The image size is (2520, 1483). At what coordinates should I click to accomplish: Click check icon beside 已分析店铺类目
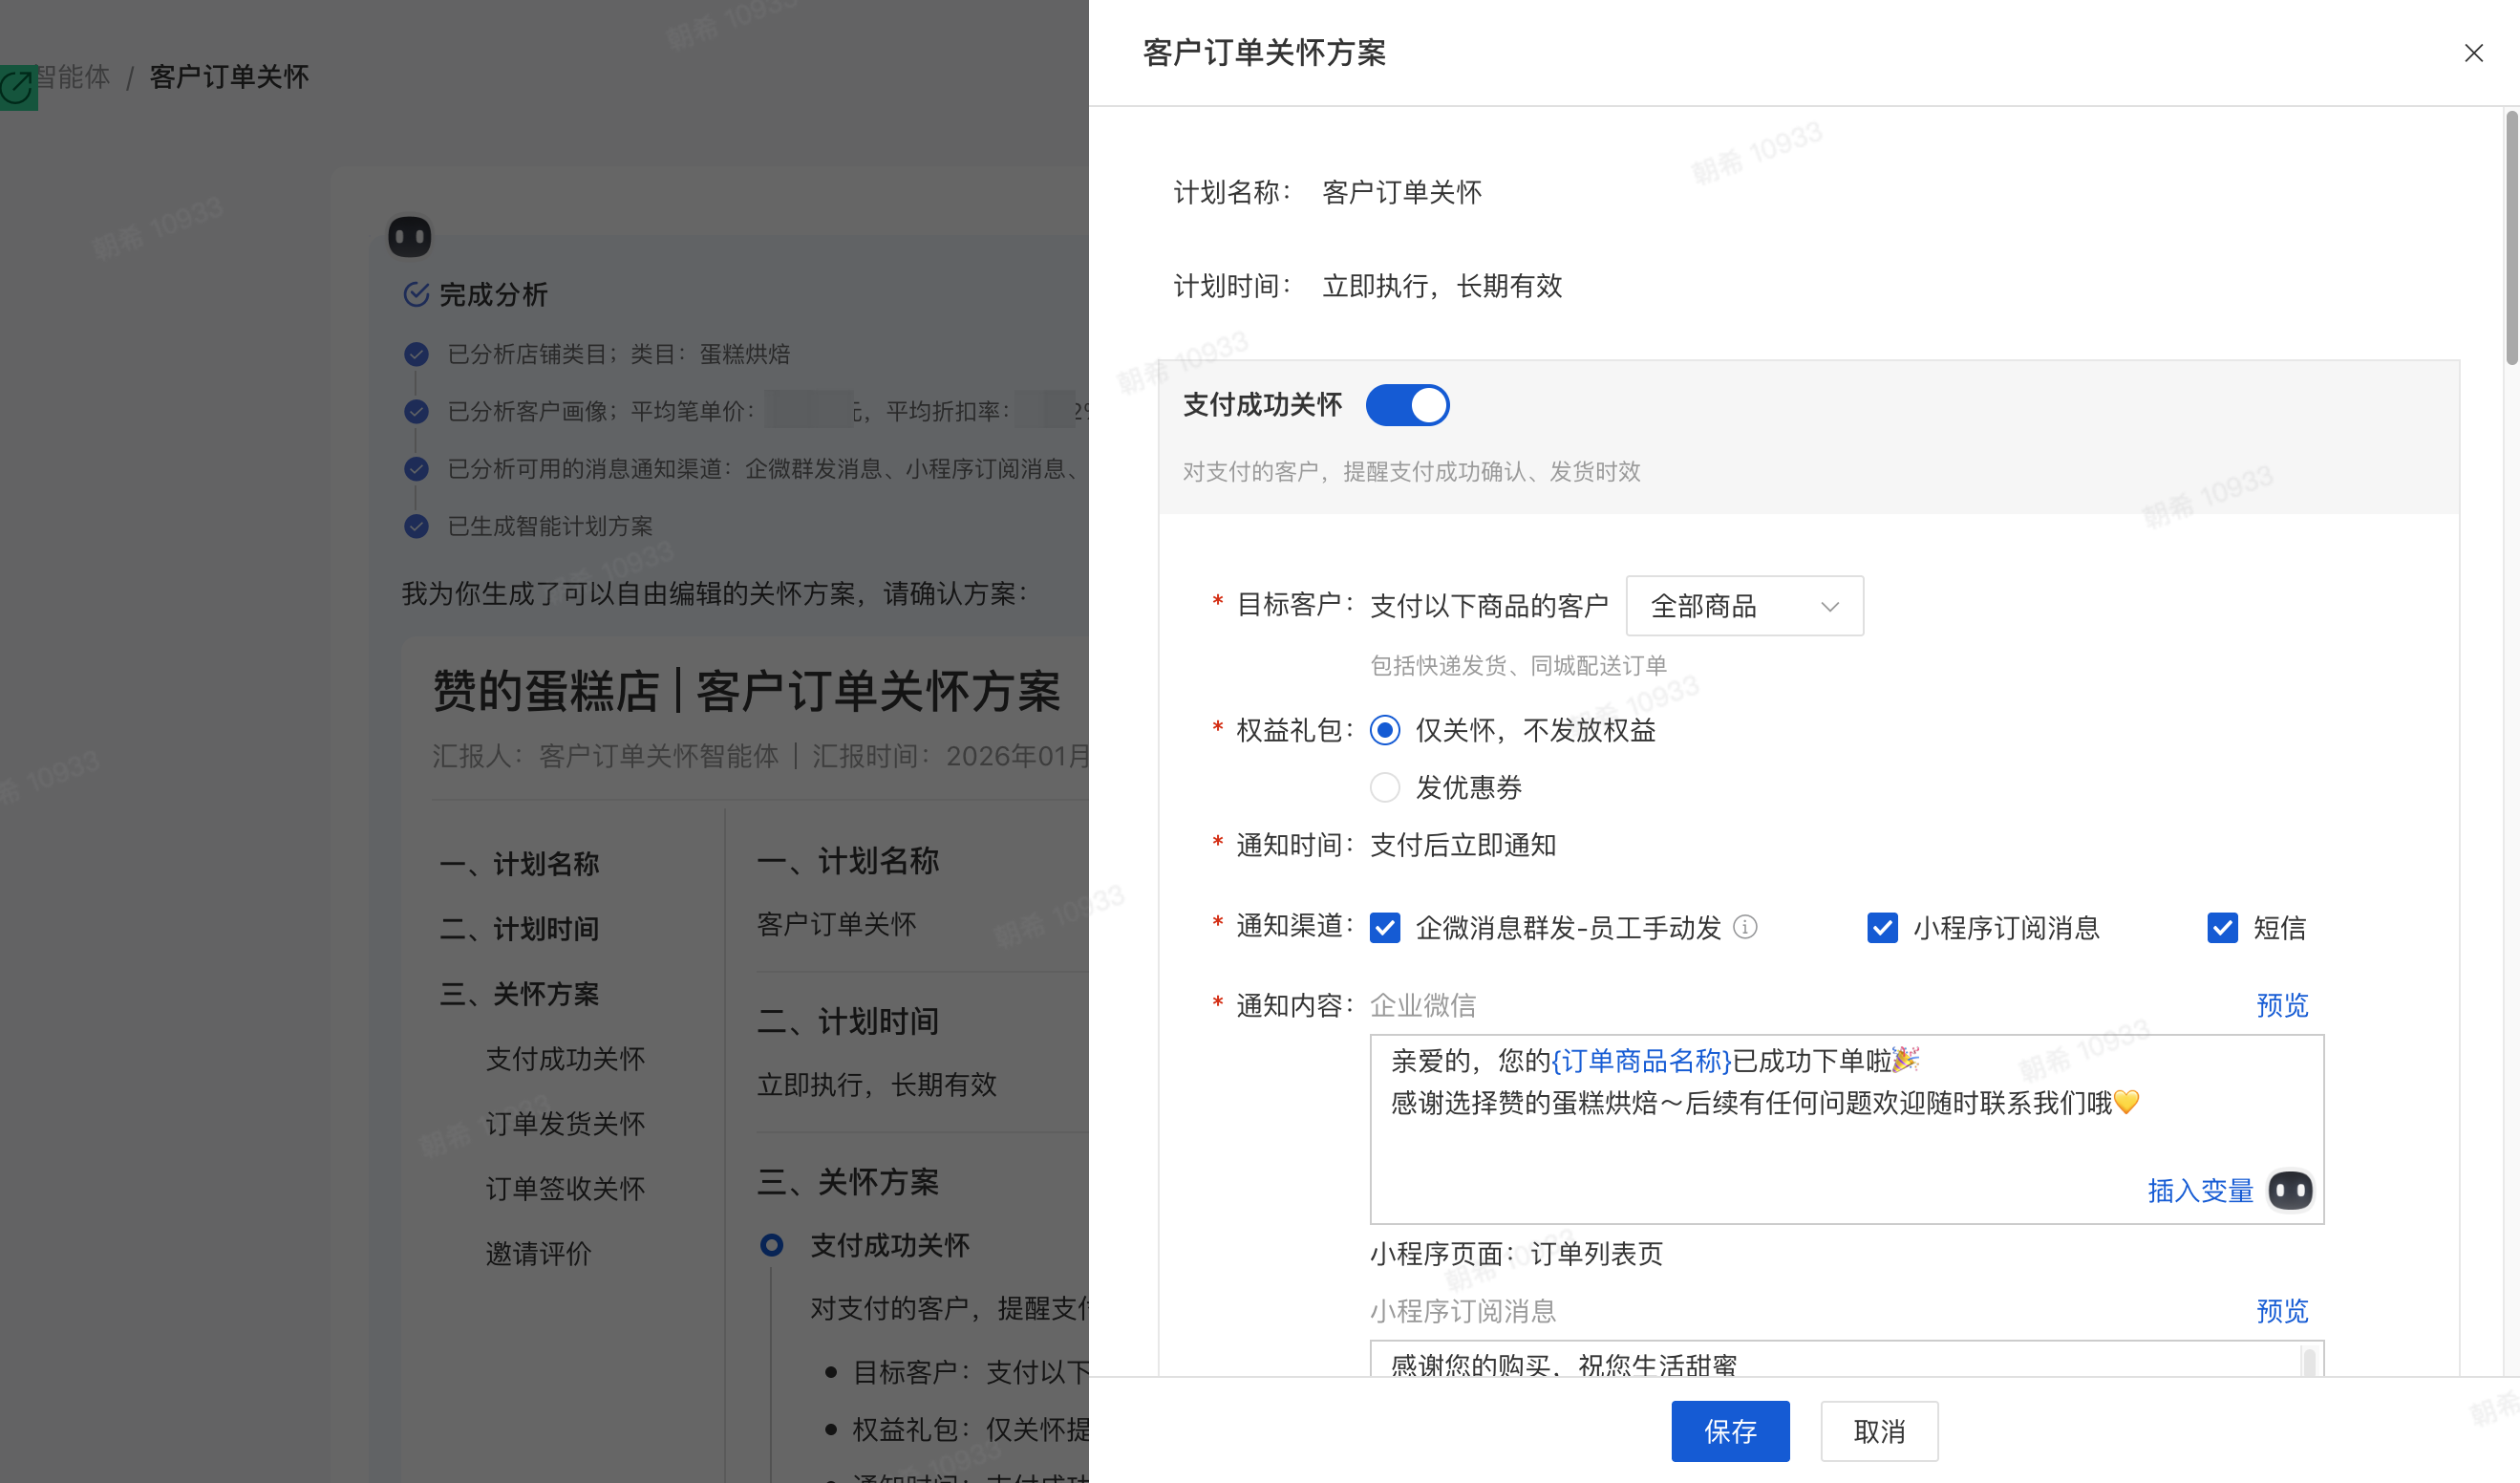click(x=416, y=354)
